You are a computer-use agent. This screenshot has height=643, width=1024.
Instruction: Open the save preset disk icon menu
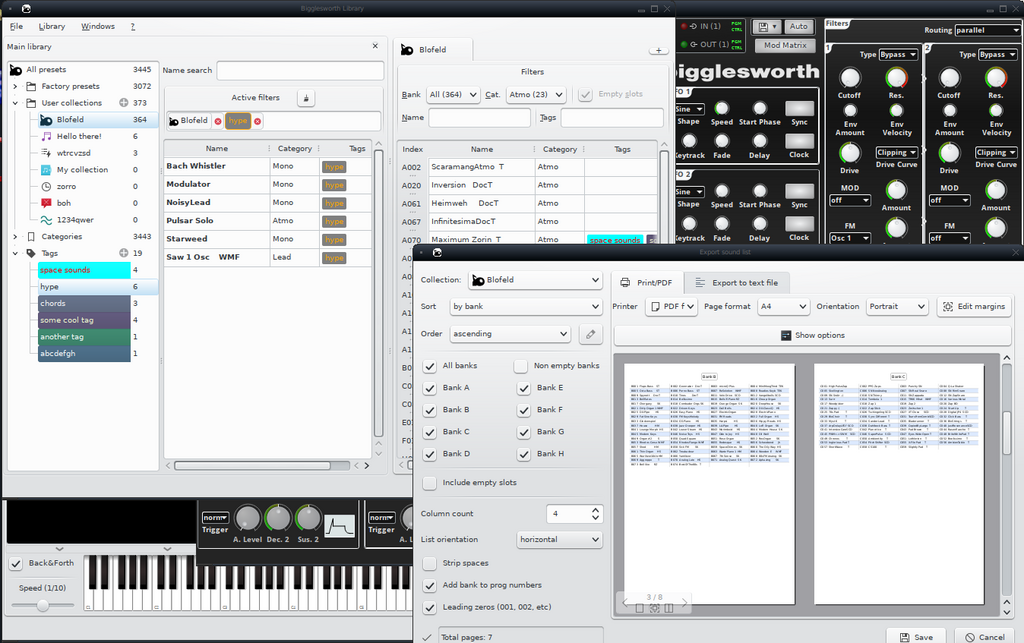769,26
